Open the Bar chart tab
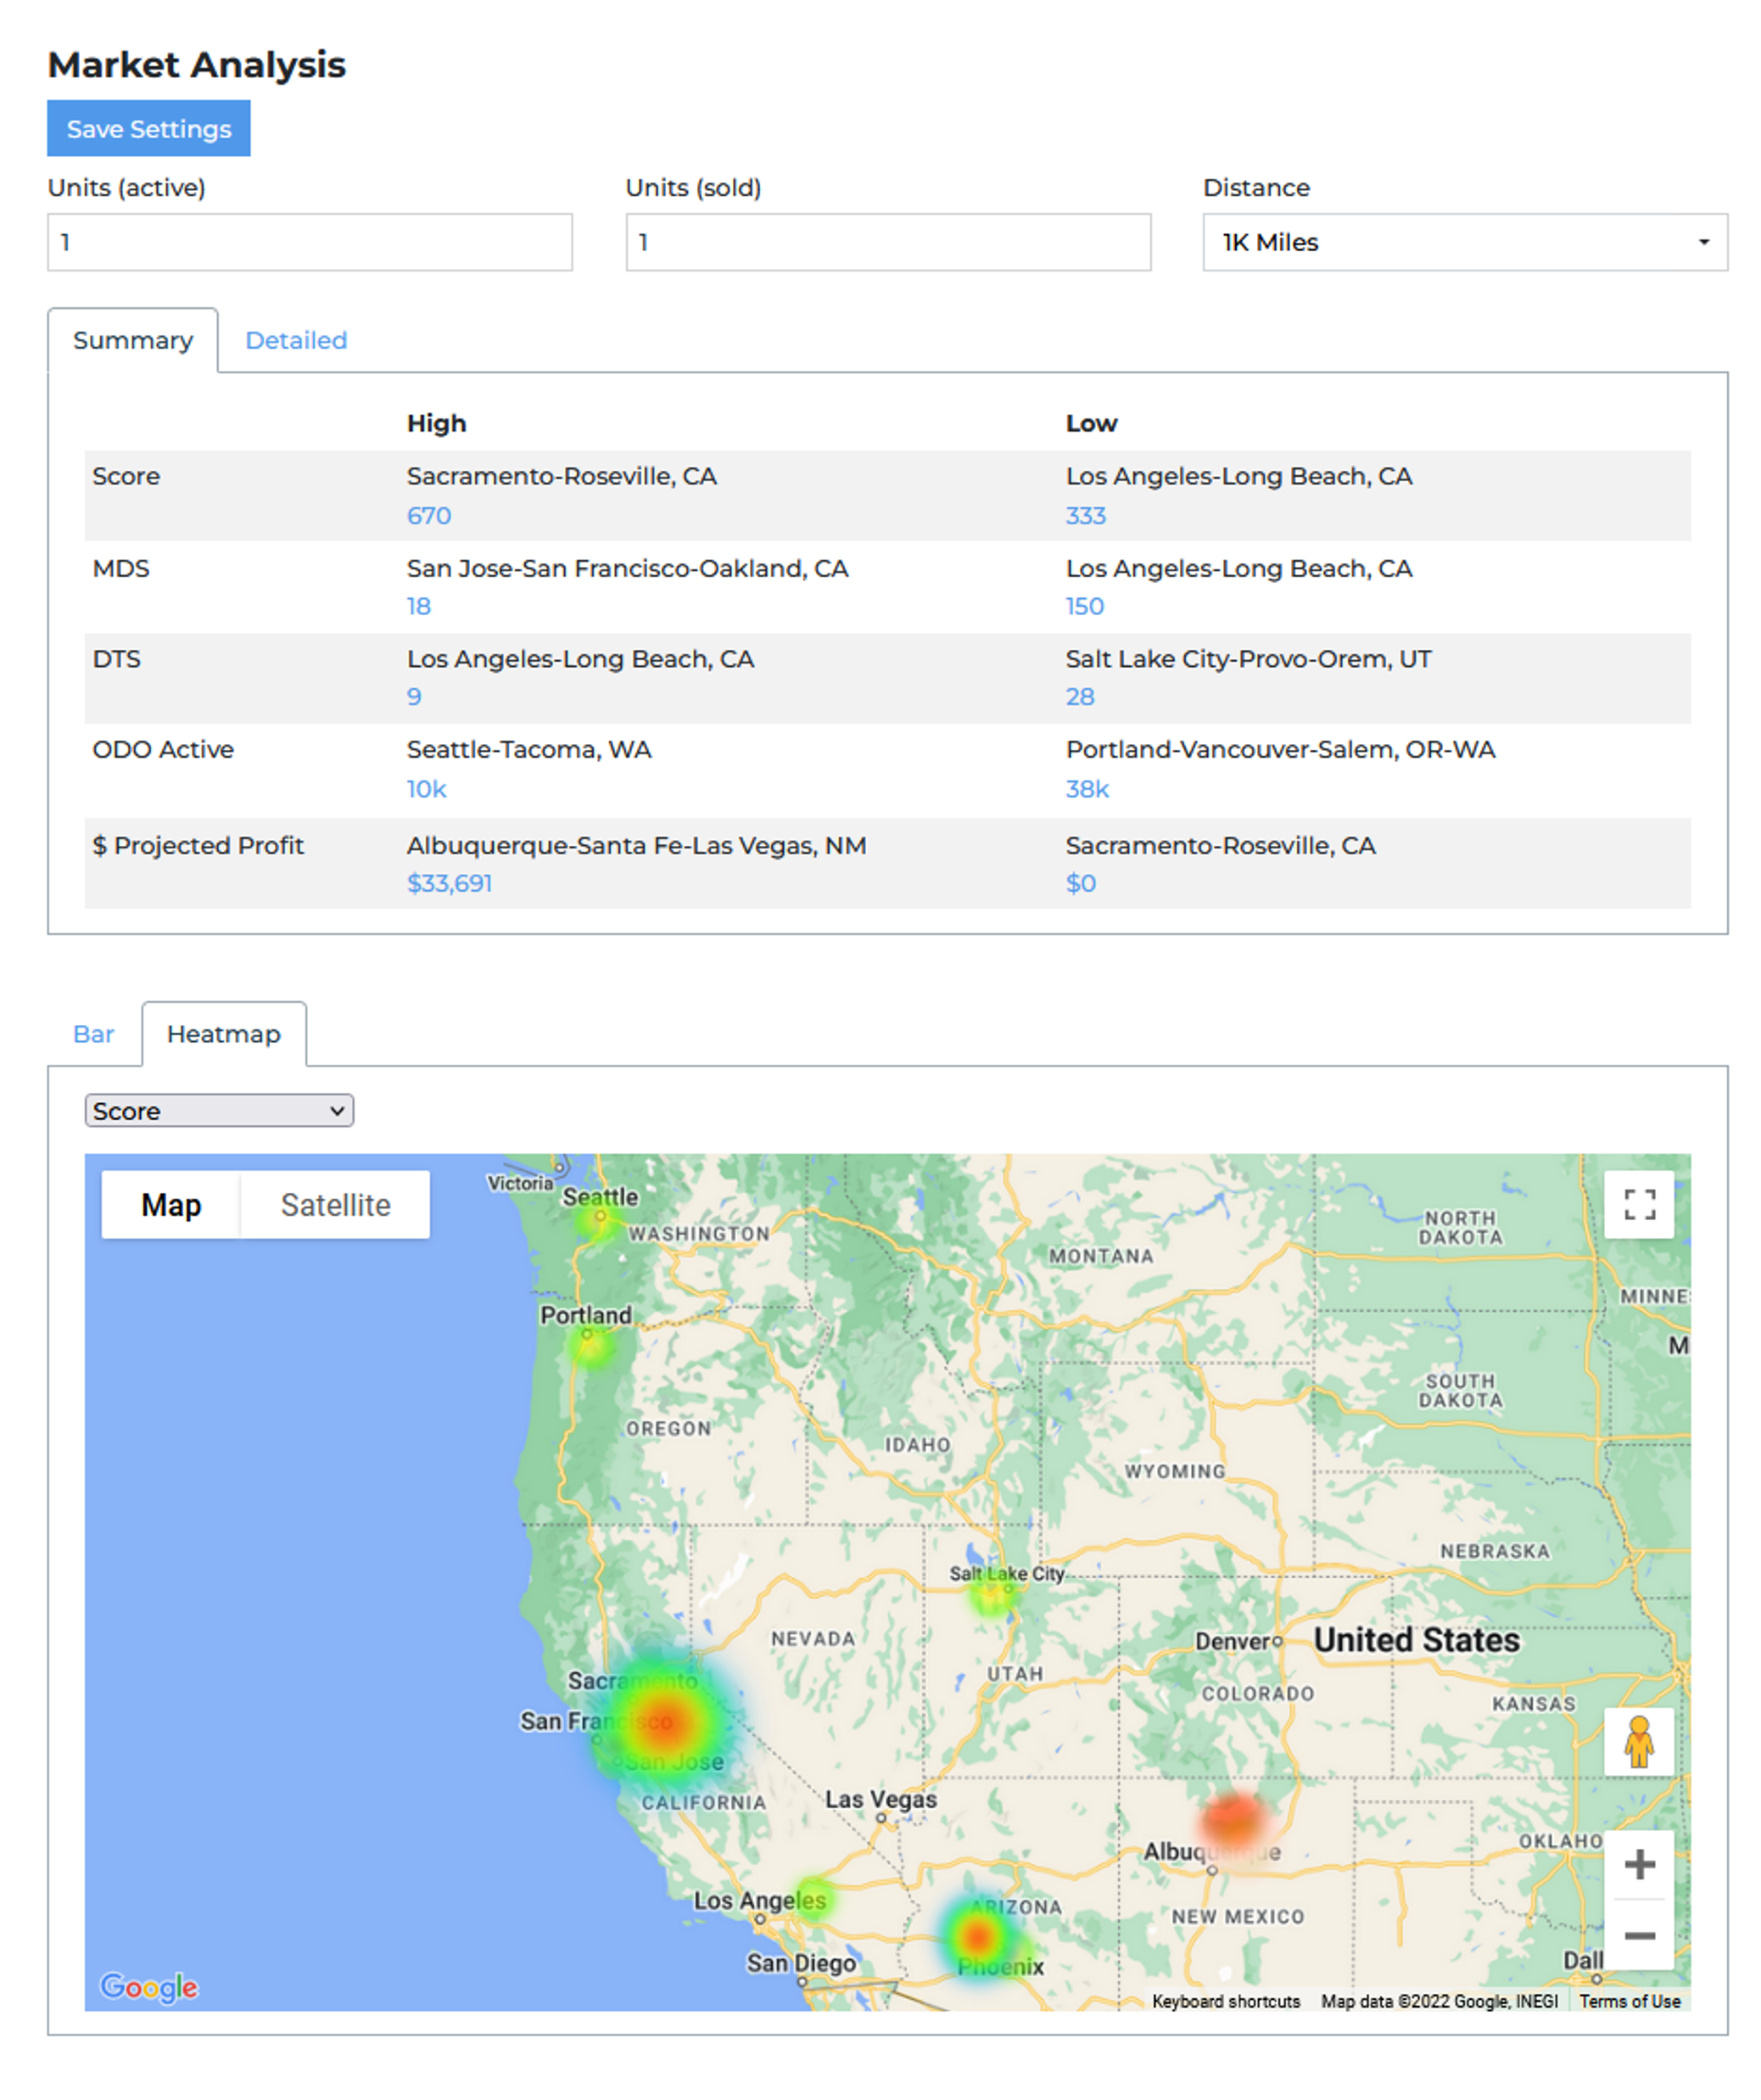The width and height of the screenshot is (1761, 2100). pyautogui.click(x=93, y=1034)
